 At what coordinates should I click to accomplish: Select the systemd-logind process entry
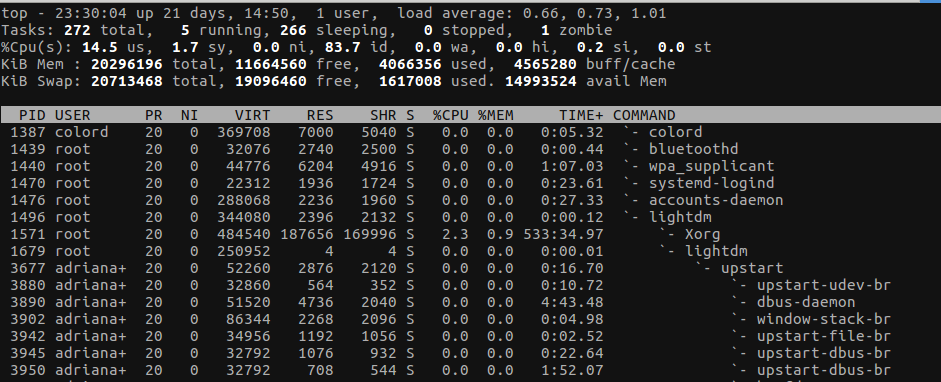pos(711,183)
